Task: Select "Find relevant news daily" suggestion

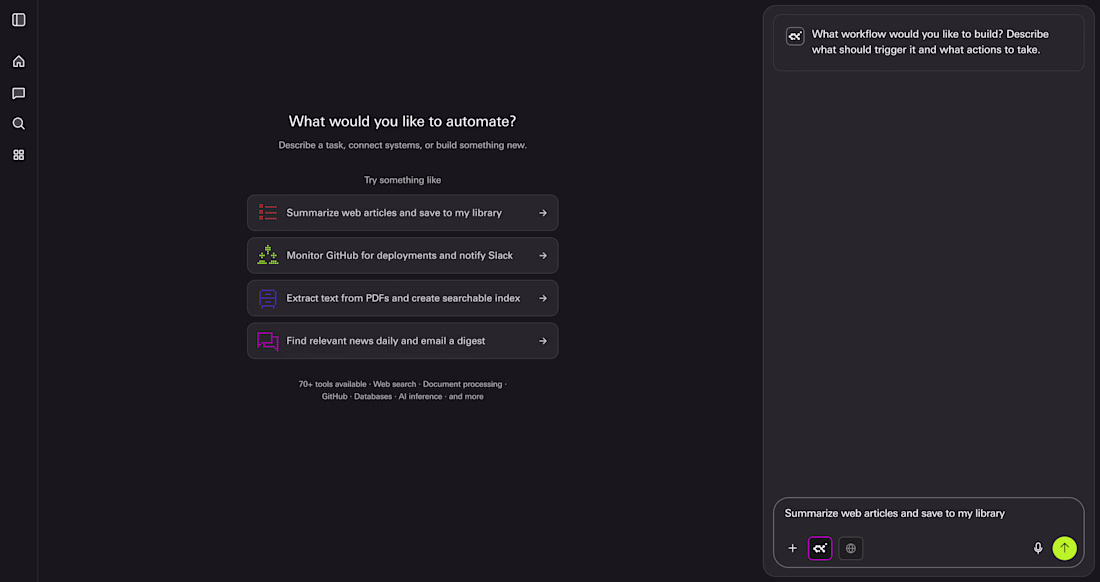Action: [385, 341]
